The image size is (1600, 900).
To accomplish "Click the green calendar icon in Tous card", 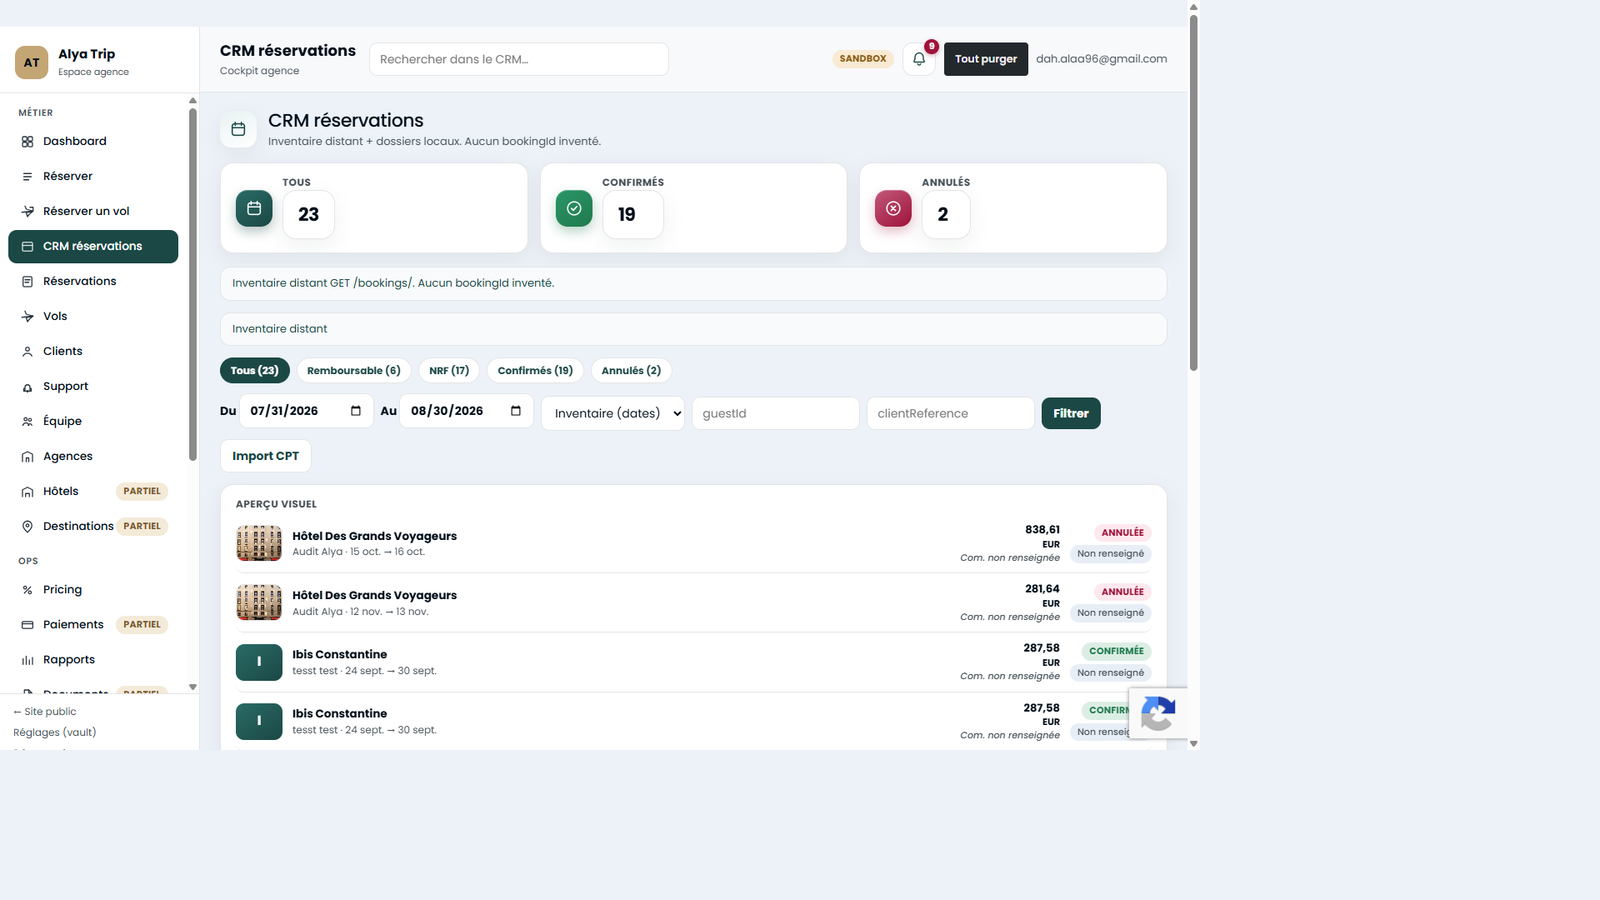I will (254, 208).
